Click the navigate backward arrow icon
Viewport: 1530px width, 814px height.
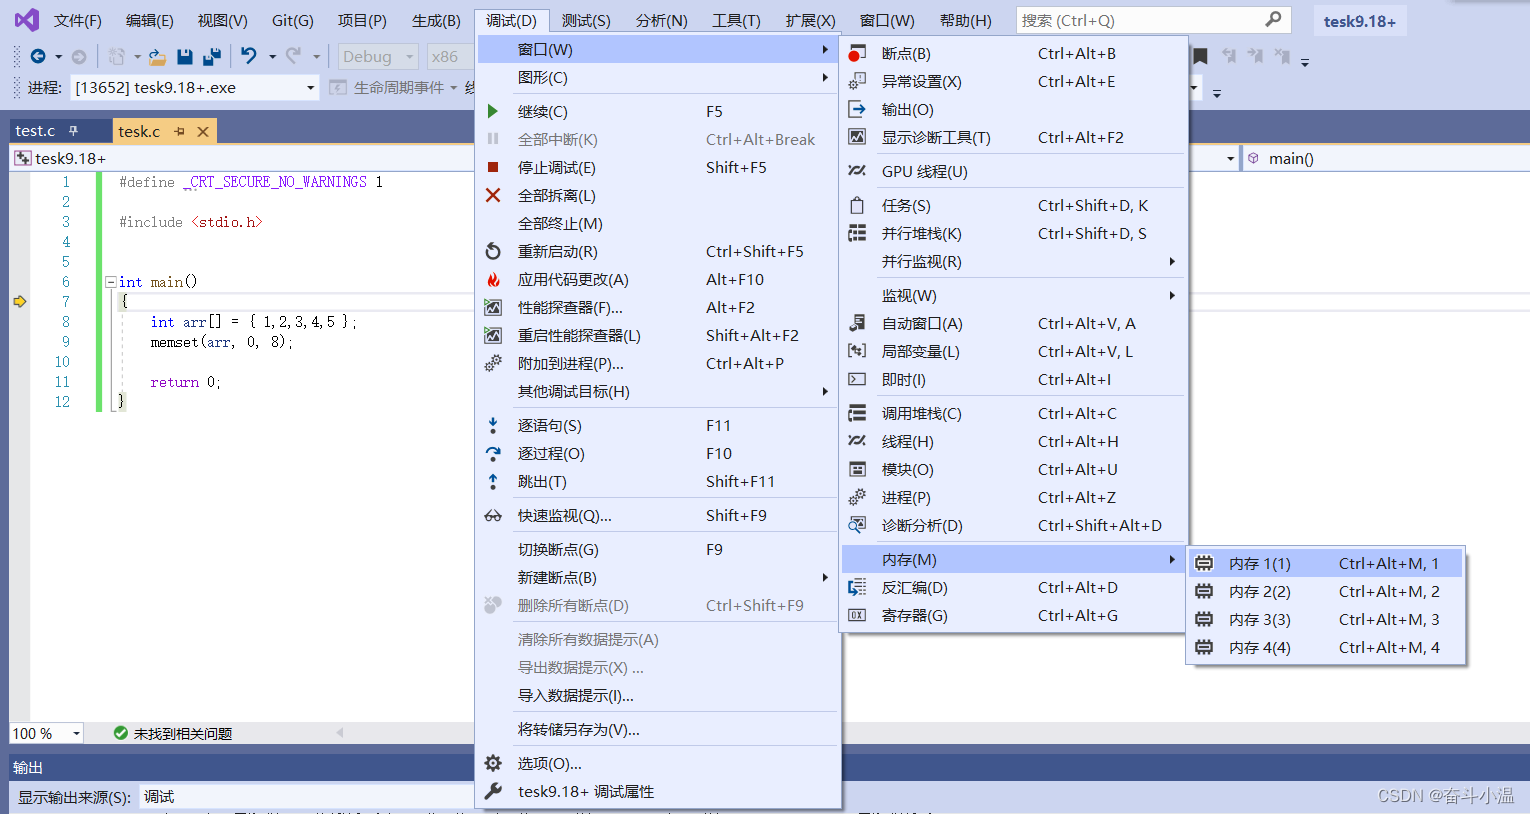tap(38, 56)
